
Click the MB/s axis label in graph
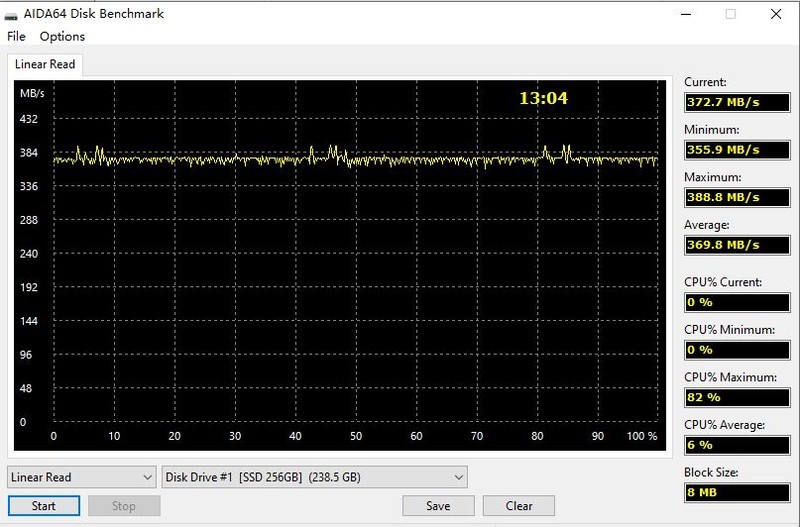coord(32,93)
